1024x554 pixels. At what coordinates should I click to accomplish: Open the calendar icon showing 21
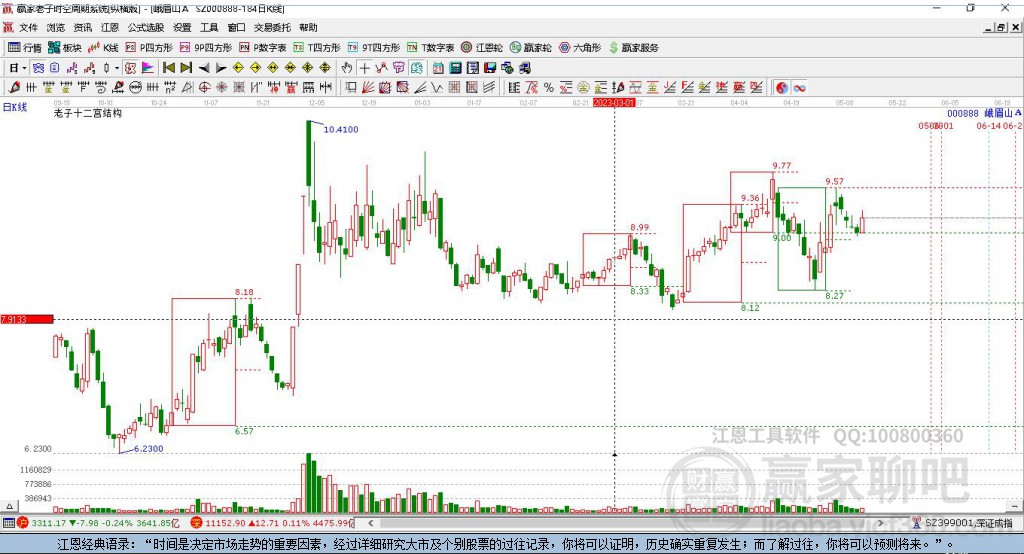click(438, 68)
